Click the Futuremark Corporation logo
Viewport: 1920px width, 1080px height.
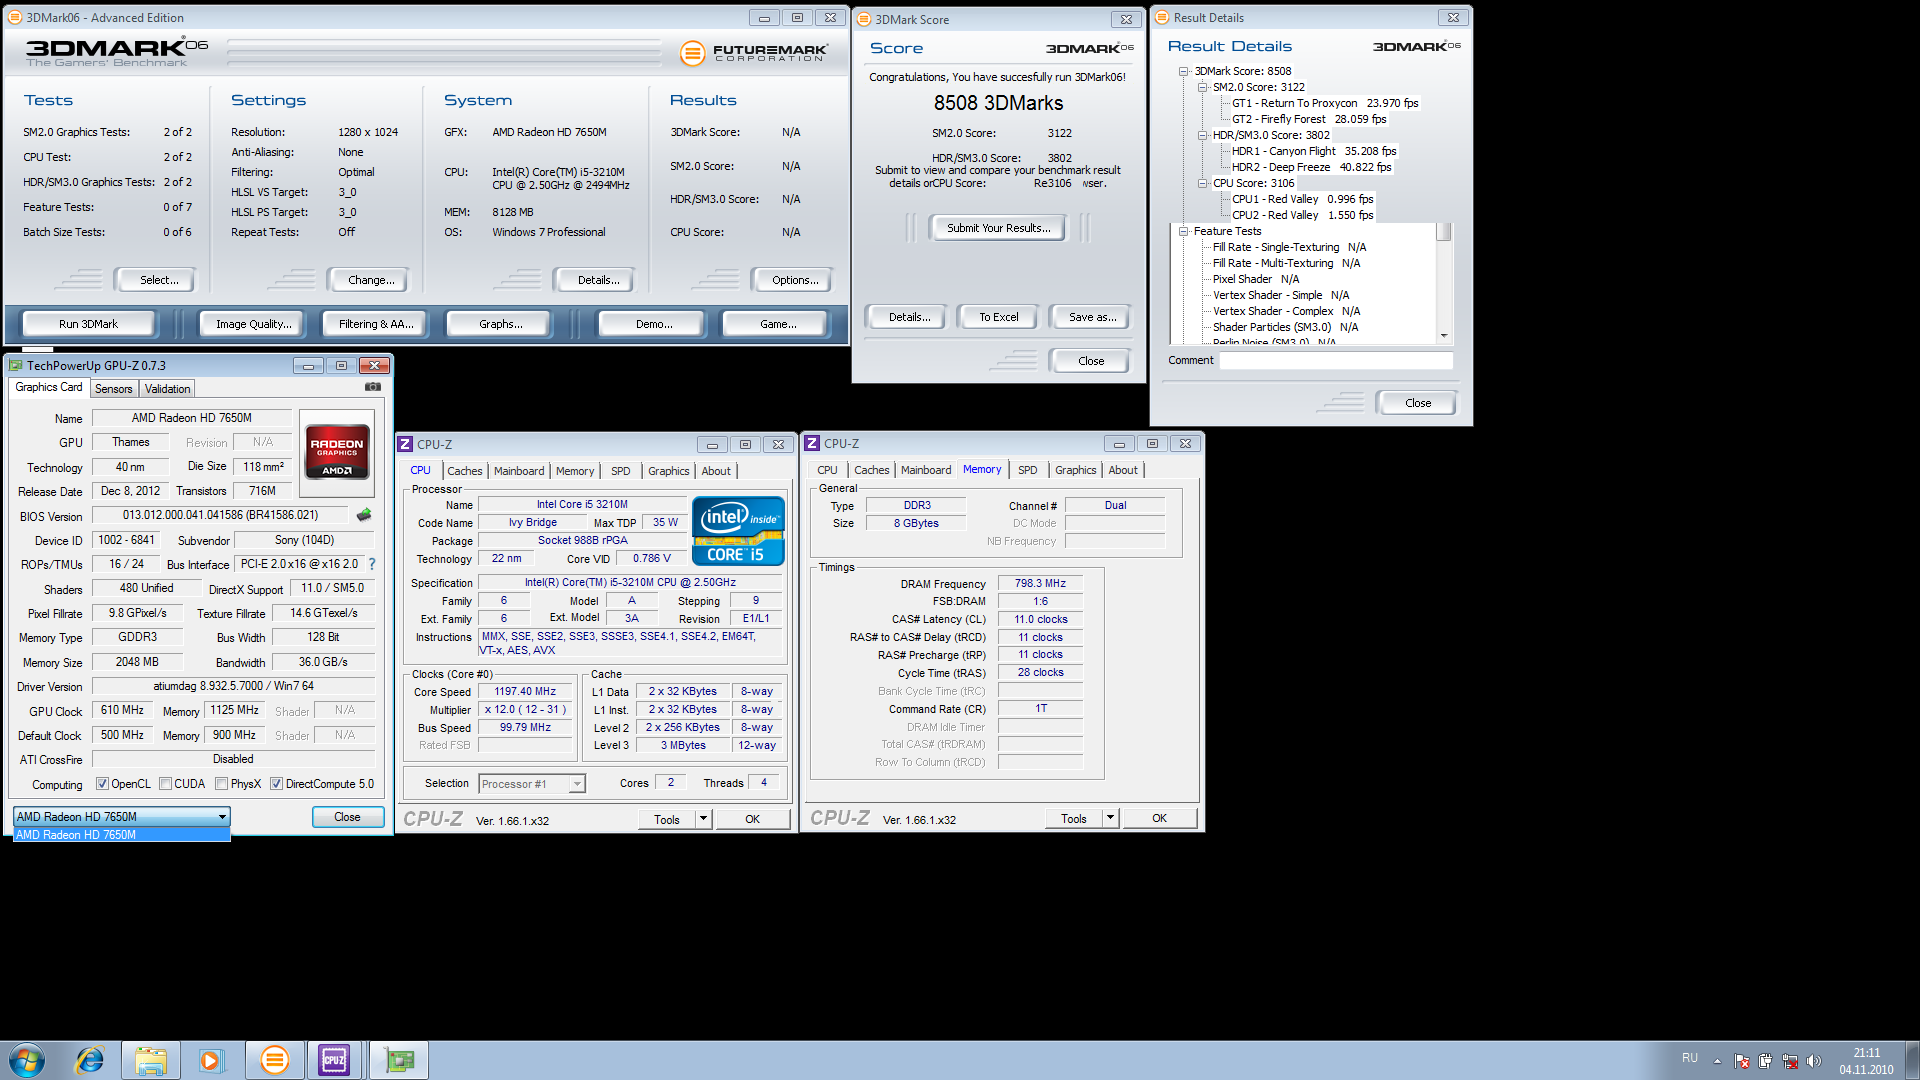[754, 53]
